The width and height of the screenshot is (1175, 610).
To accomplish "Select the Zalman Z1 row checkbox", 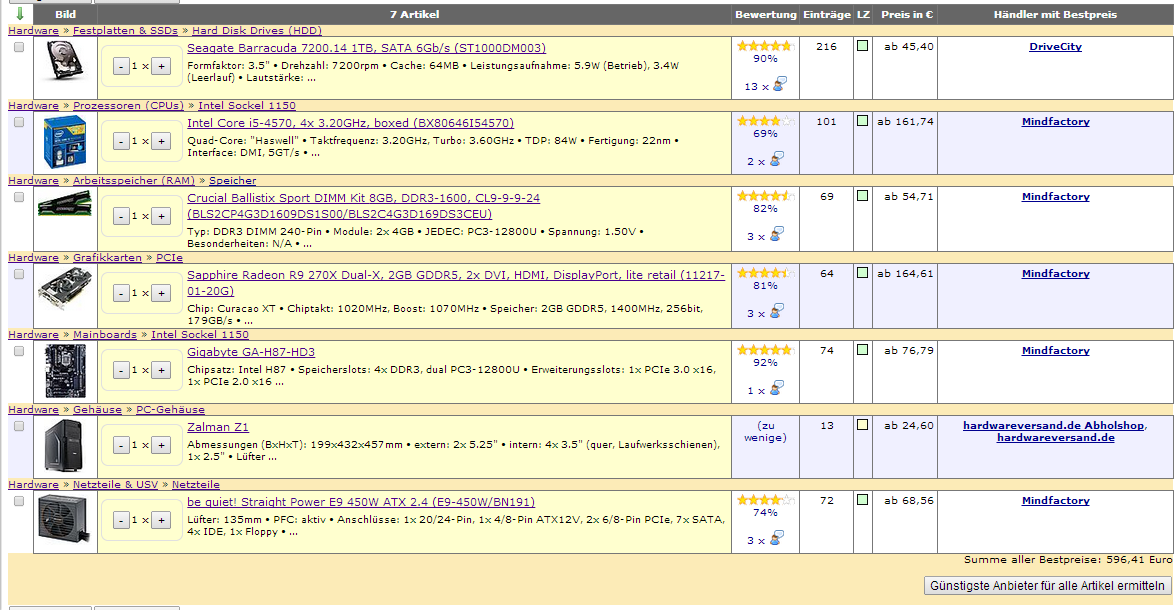I will click(x=19, y=426).
